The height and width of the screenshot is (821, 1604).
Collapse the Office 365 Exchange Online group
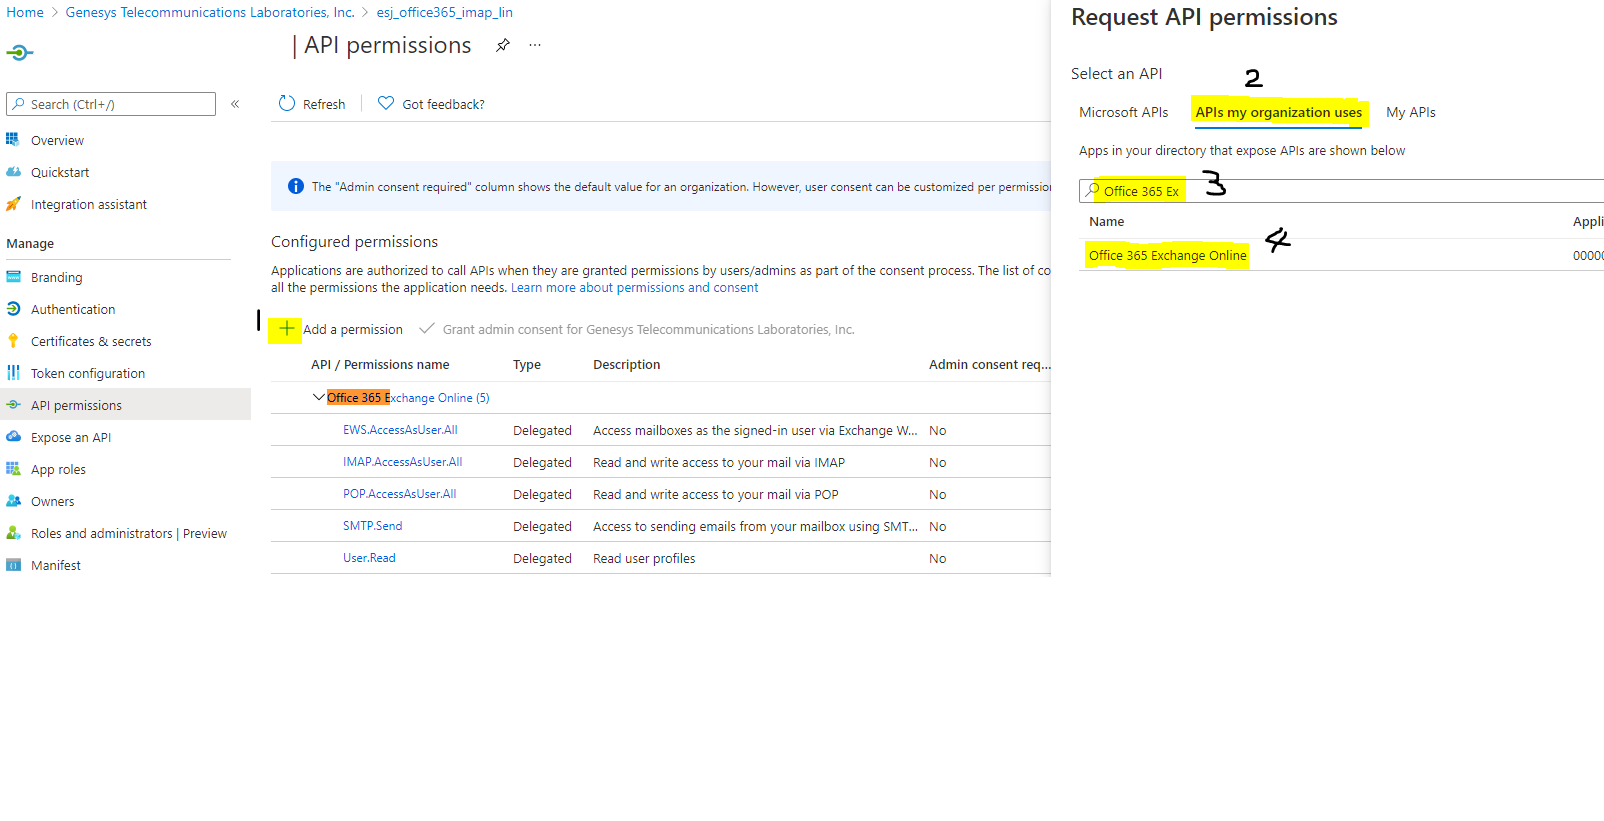click(x=318, y=397)
